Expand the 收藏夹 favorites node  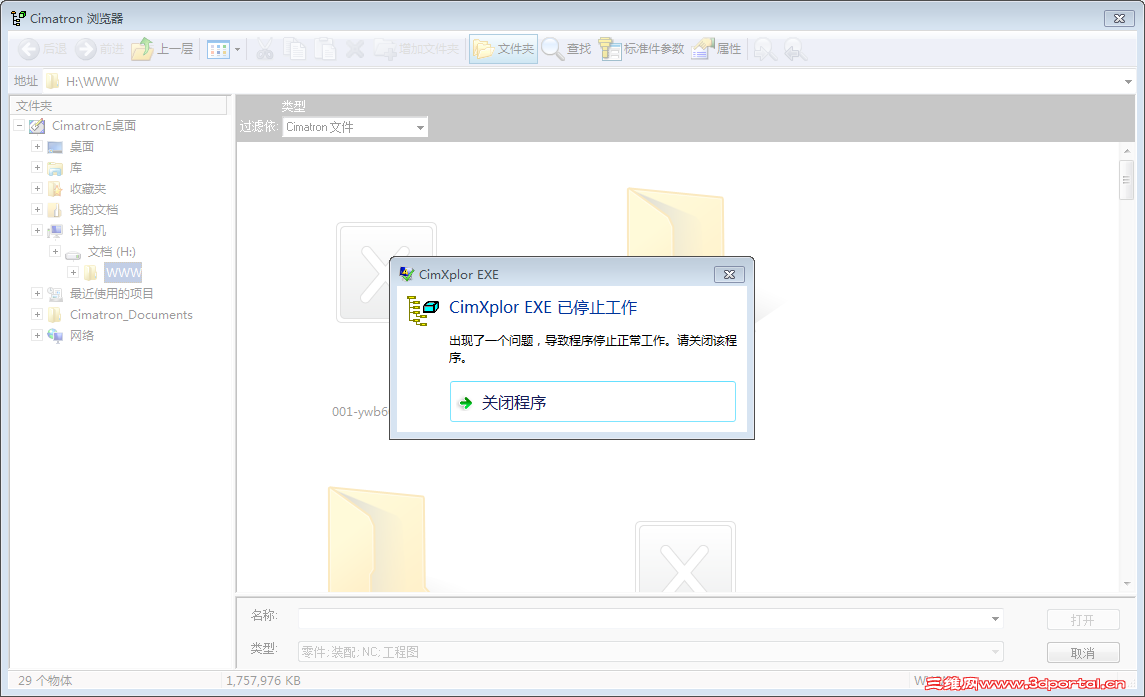37,188
